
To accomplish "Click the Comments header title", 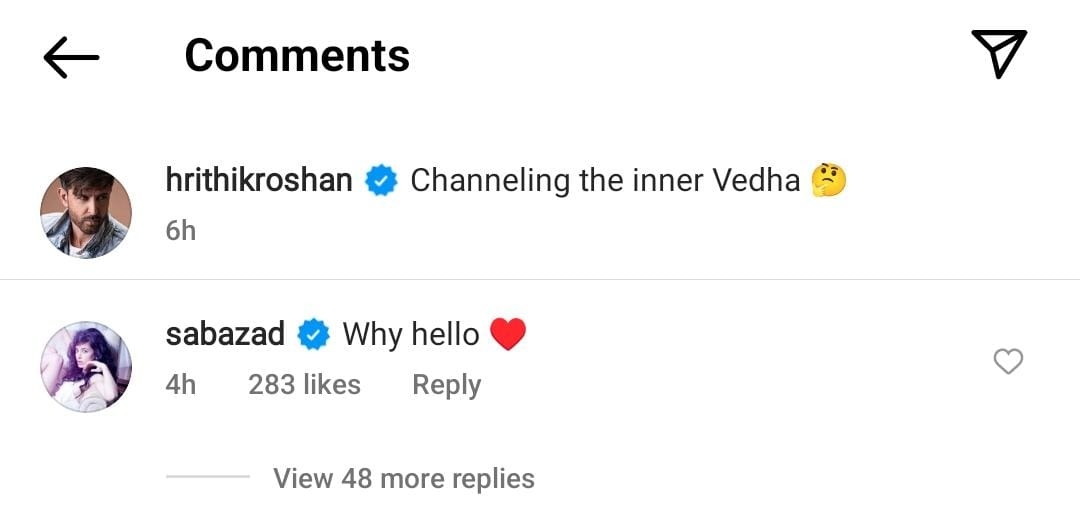I will 297,56.
